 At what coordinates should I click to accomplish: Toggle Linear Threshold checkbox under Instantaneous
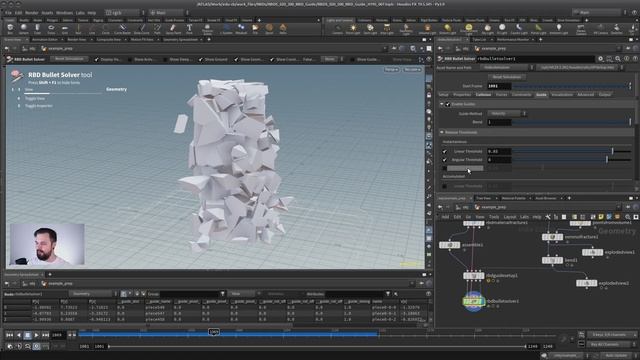[444, 151]
